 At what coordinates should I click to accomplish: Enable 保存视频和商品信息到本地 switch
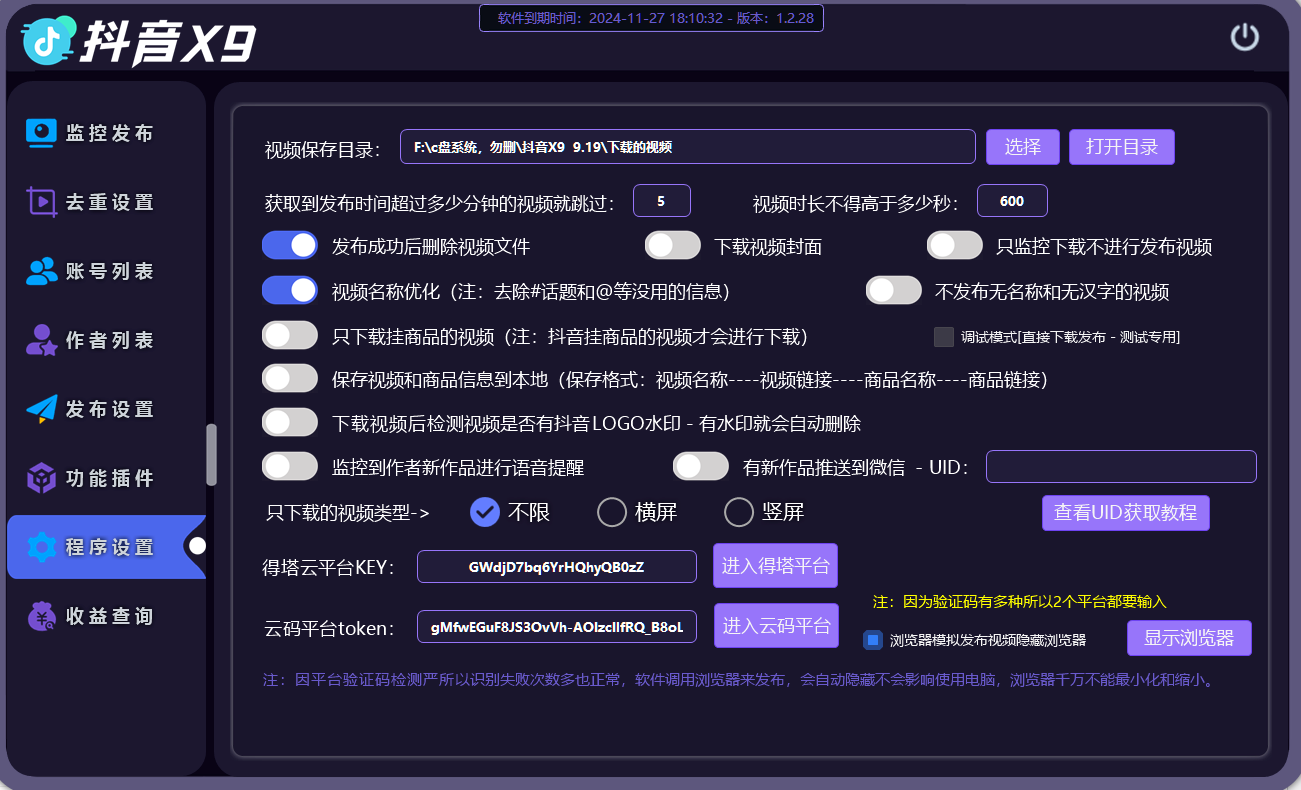click(x=290, y=378)
